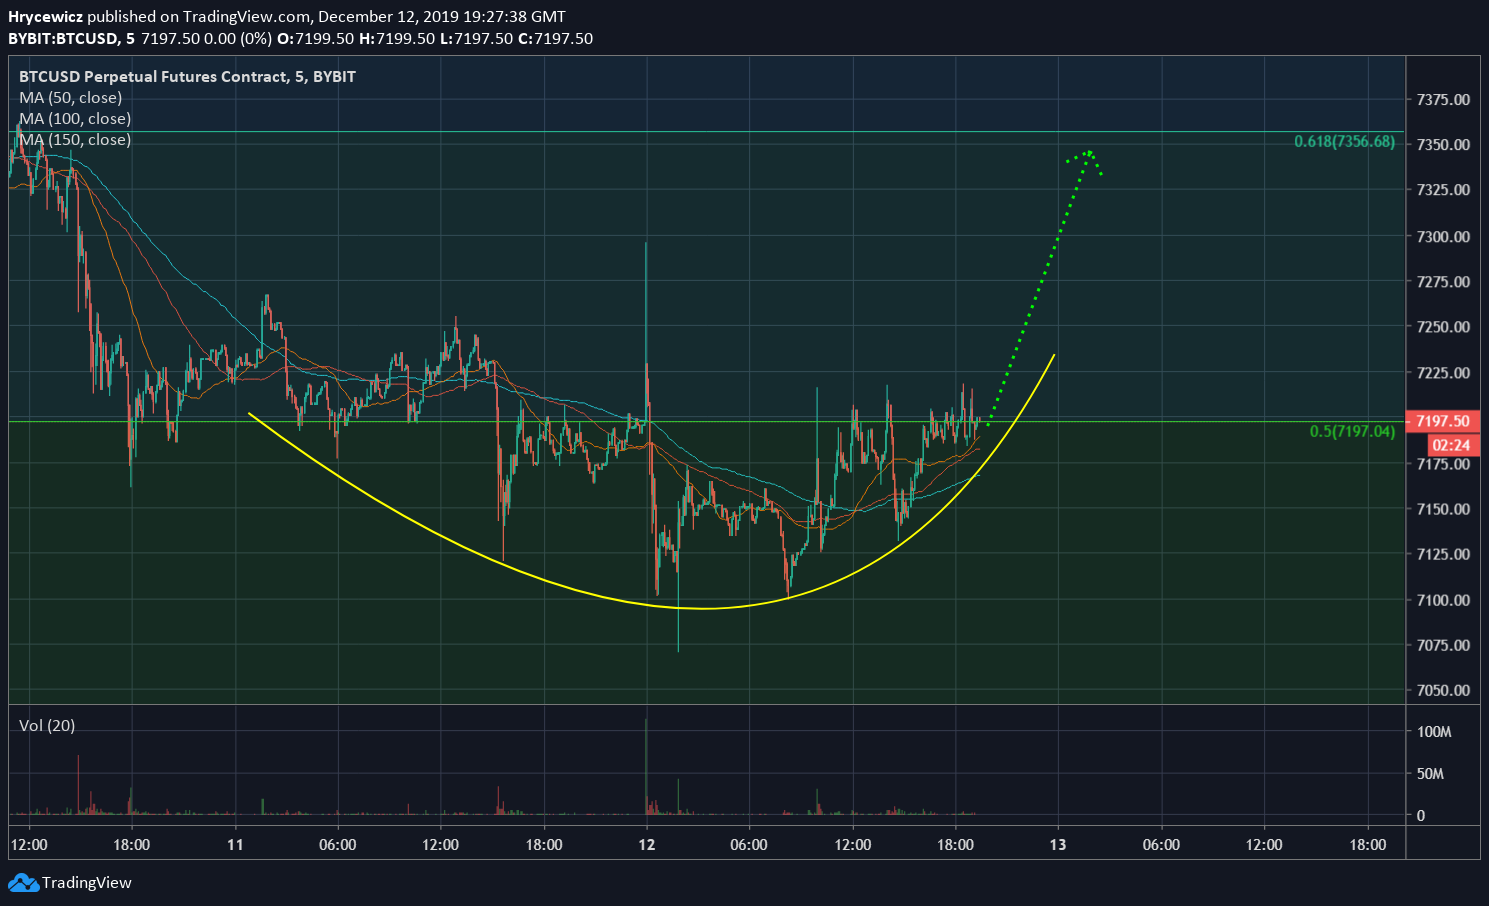
Task: Click the 7300.00 price axis label
Action: (1443, 237)
